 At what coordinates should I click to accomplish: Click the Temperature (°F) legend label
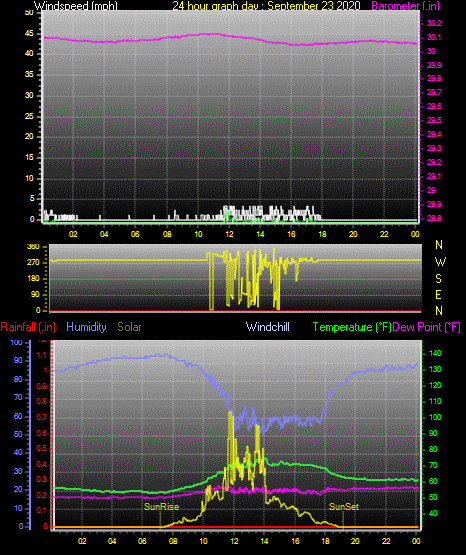point(352,327)
